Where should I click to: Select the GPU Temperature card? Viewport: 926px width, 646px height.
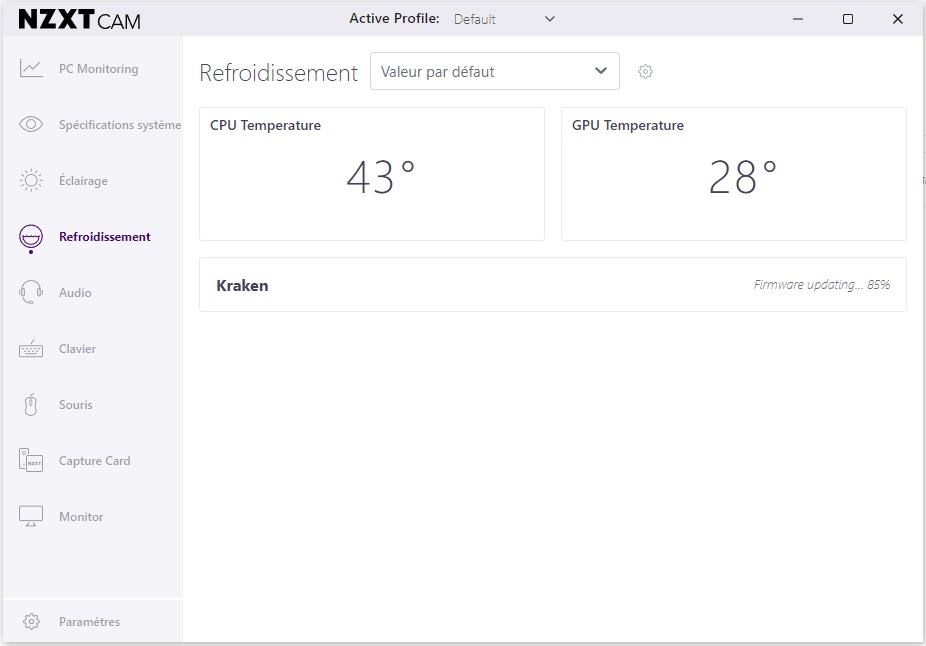733,174
